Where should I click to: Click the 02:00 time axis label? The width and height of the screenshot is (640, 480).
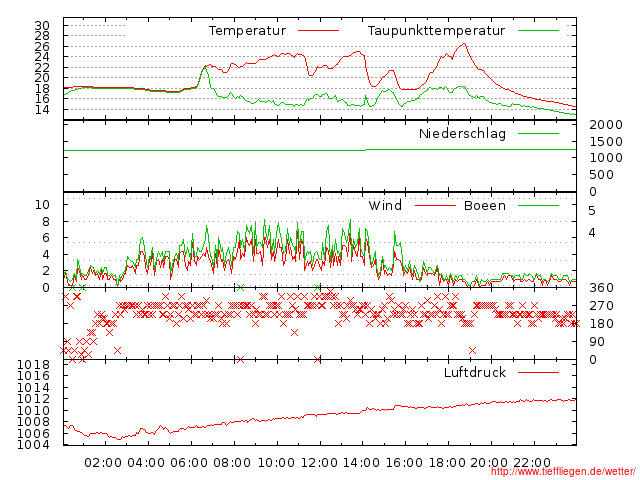tap(103, 463)
